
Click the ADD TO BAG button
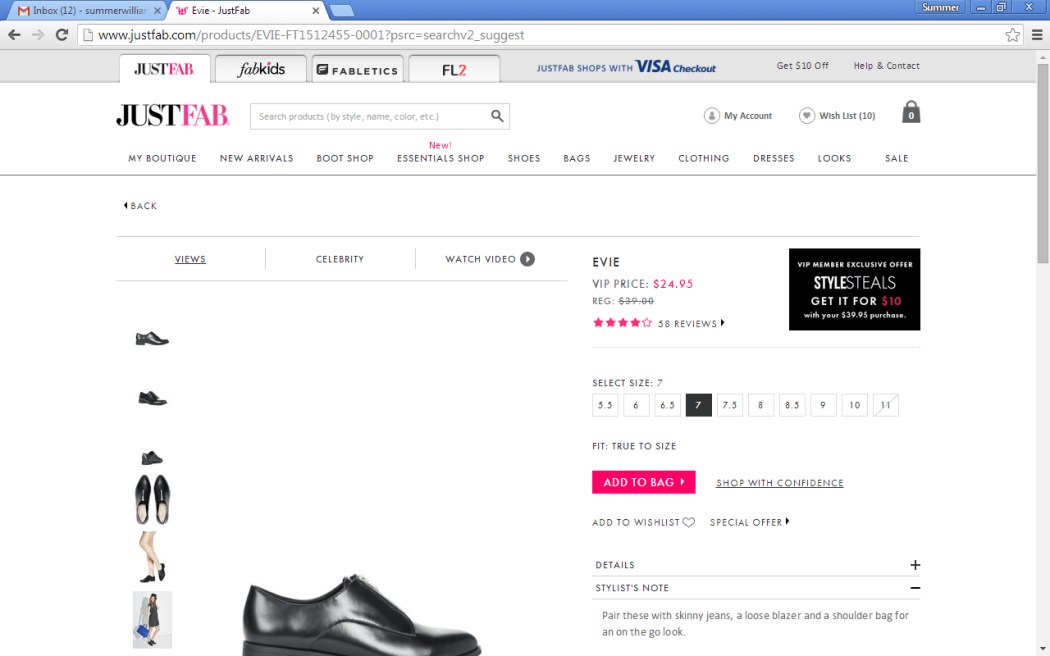tap(643, 482)
